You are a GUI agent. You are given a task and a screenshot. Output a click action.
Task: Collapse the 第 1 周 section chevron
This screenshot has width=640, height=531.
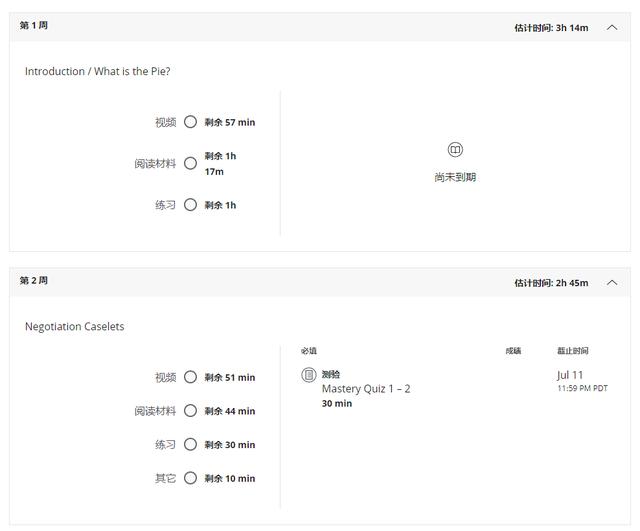click(612, 27)
